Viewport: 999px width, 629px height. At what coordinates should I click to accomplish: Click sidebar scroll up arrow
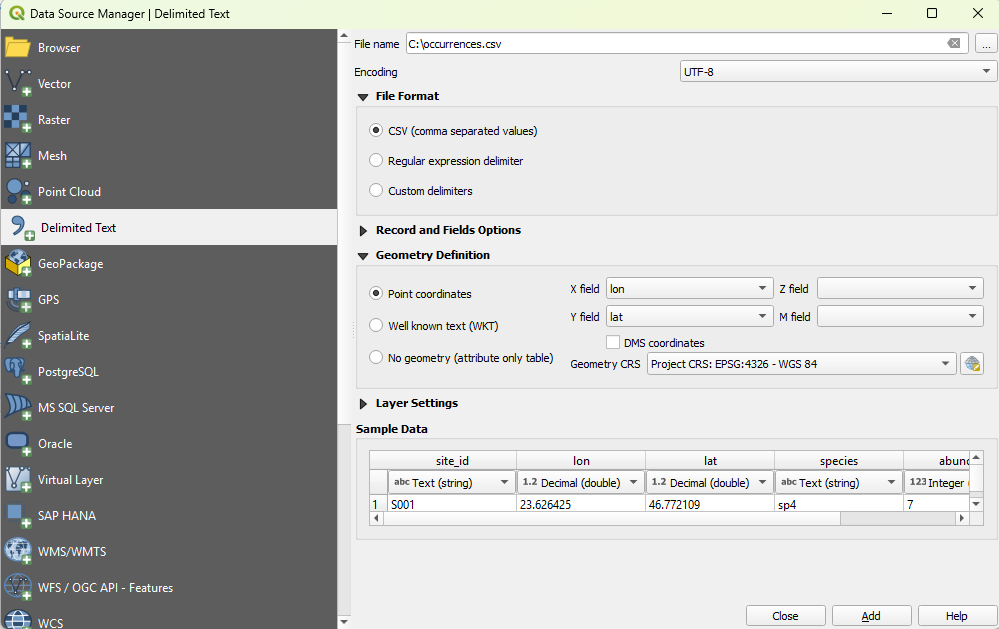(x=344, y=36)
